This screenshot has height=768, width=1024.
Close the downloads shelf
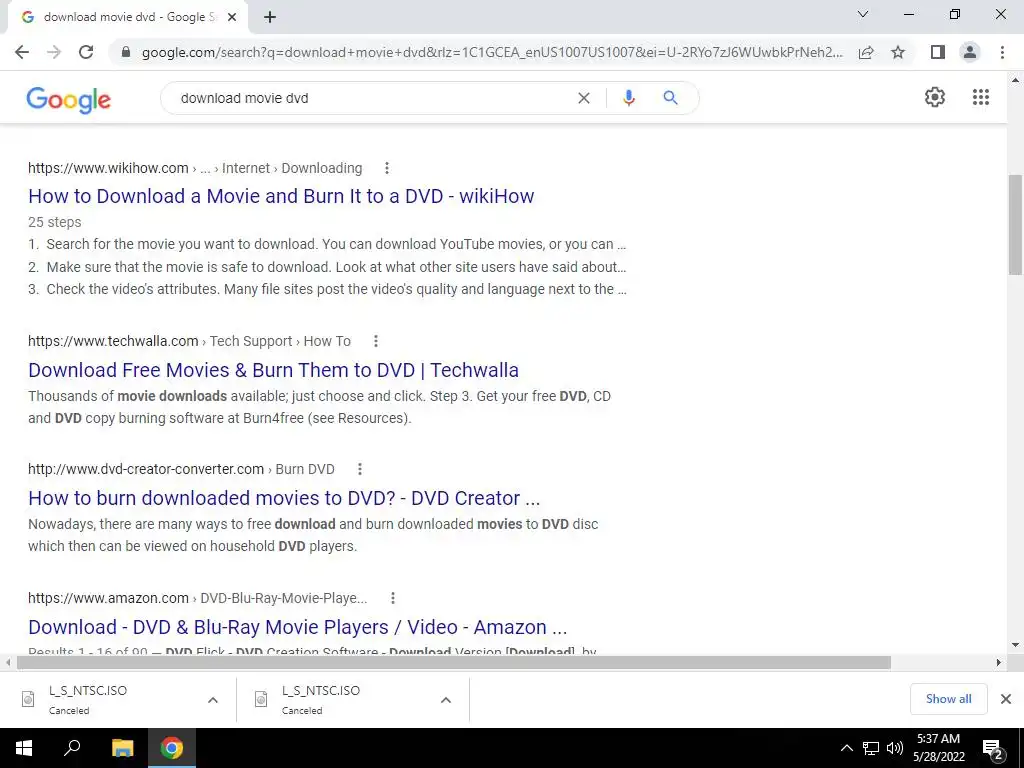tap(1006, 699)
